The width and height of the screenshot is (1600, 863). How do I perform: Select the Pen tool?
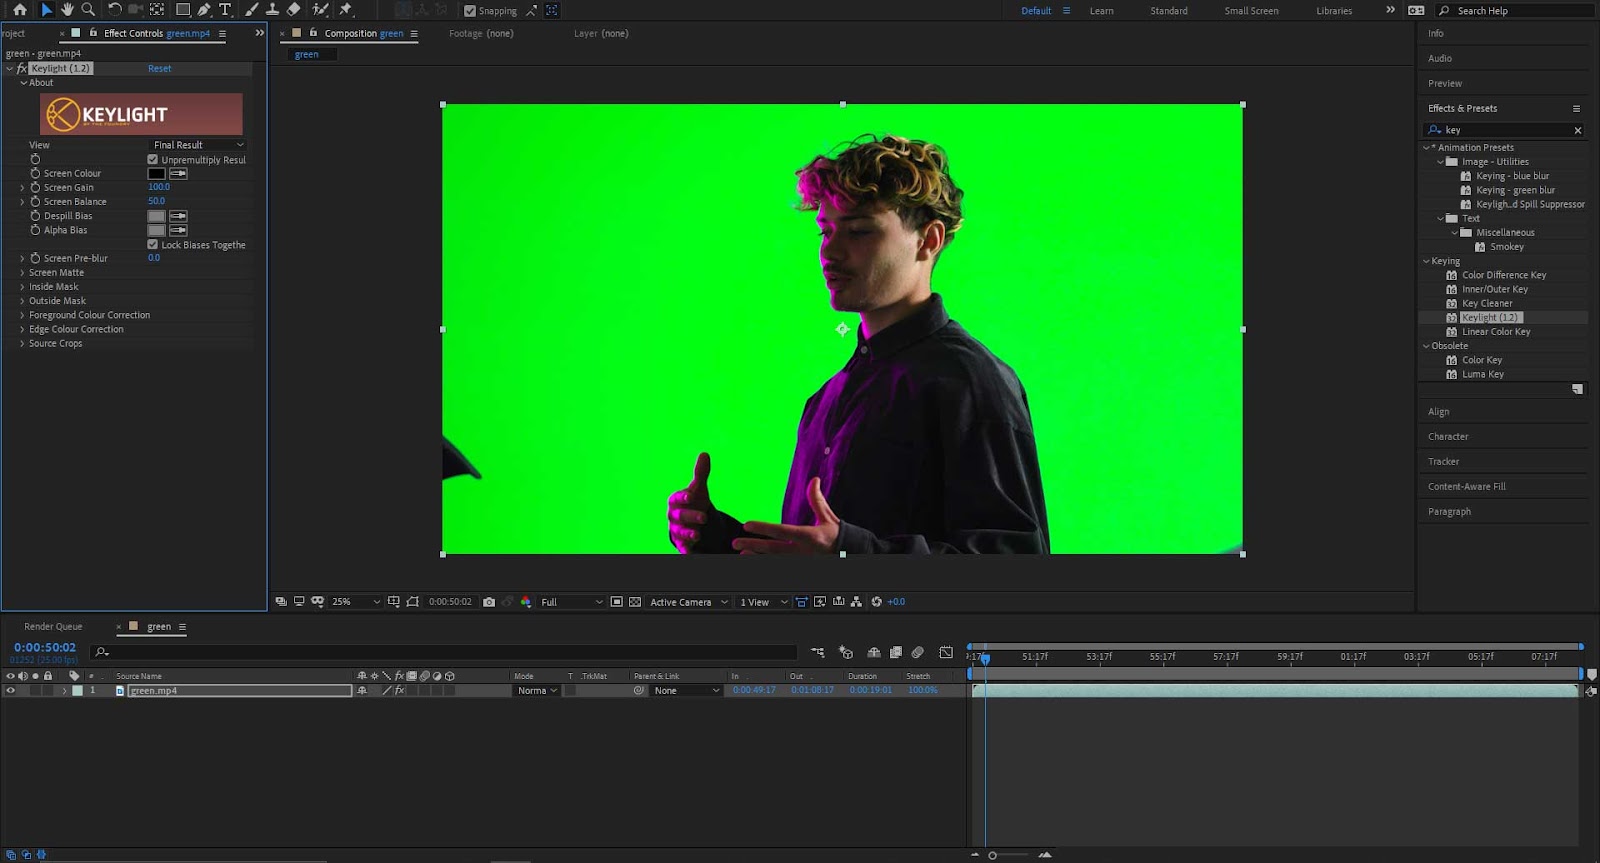(x=204, y=10)
